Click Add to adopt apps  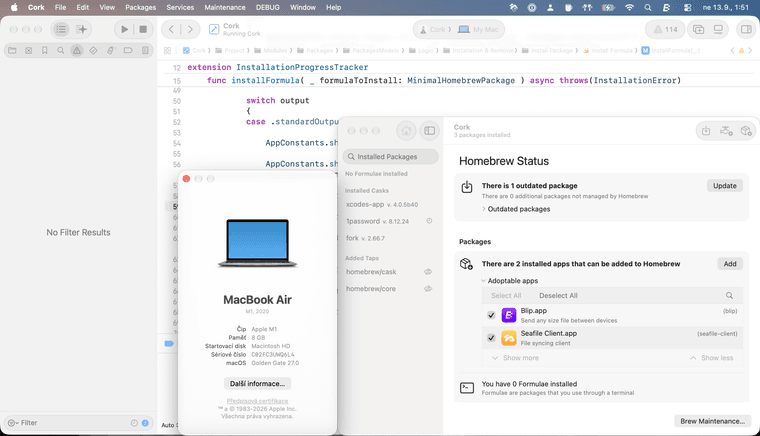pyautogui.click(x=730, y=264)
